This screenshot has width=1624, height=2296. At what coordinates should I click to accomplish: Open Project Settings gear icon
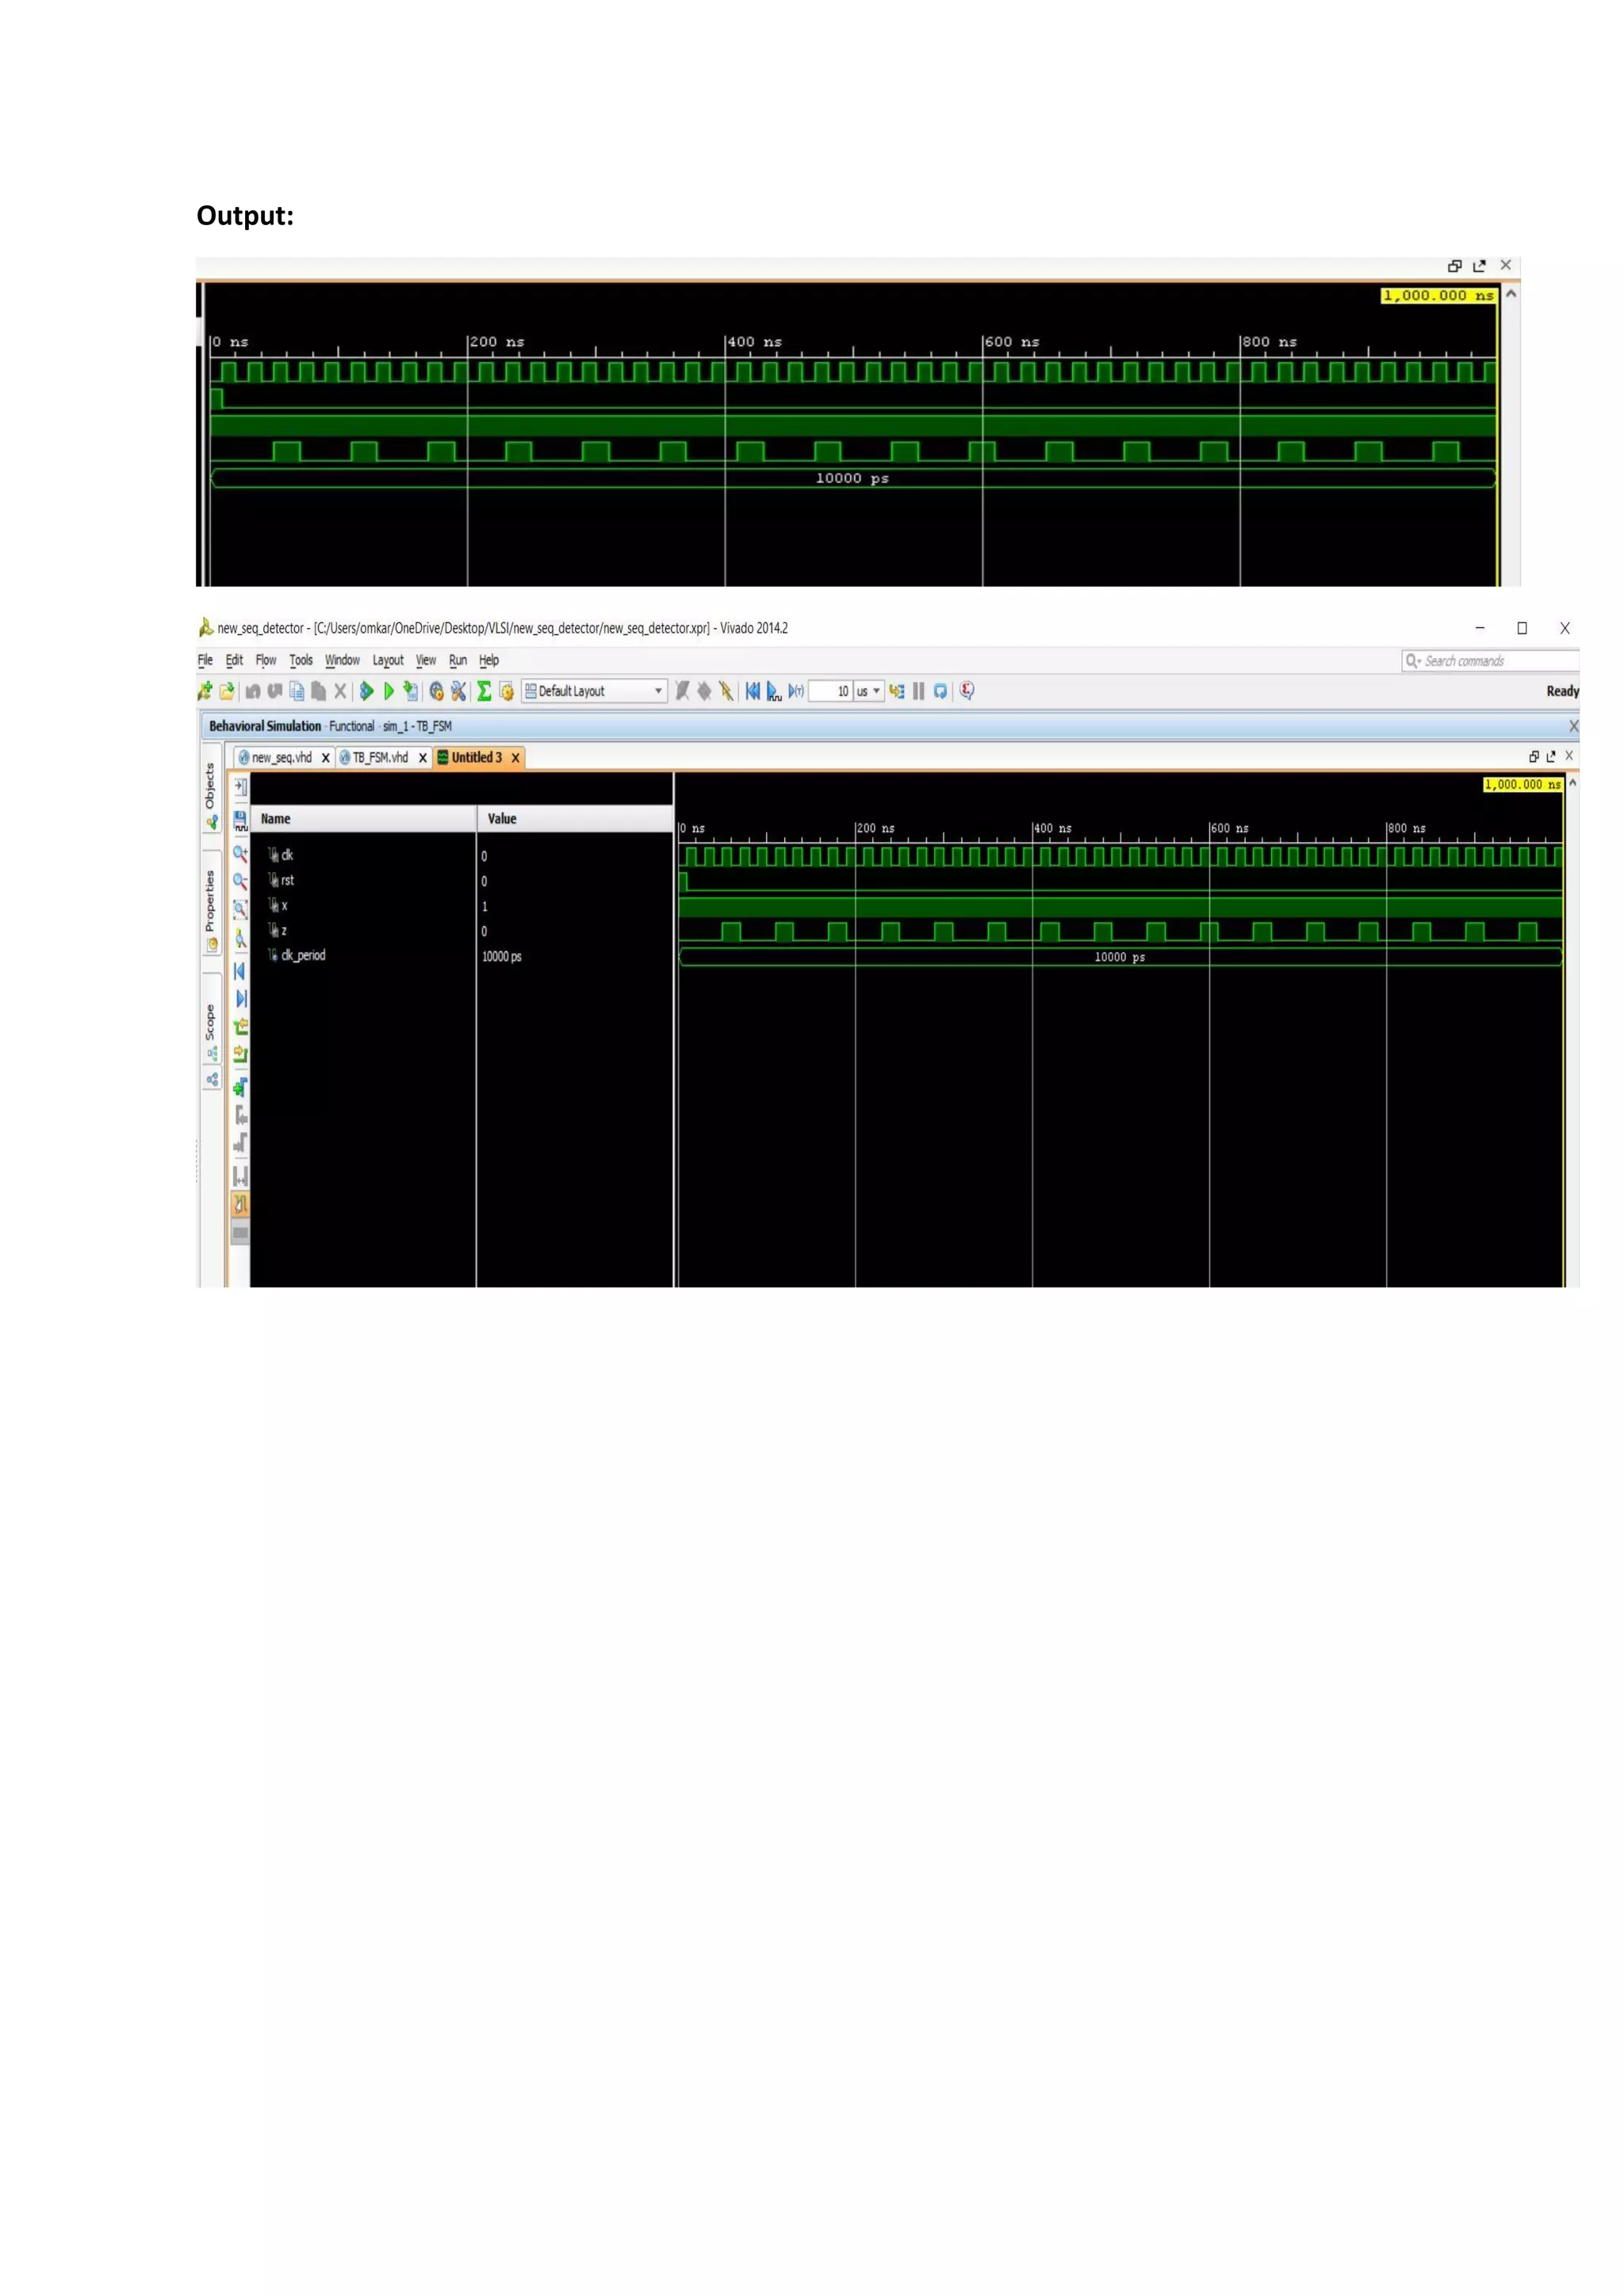click(x=437, y=691)
